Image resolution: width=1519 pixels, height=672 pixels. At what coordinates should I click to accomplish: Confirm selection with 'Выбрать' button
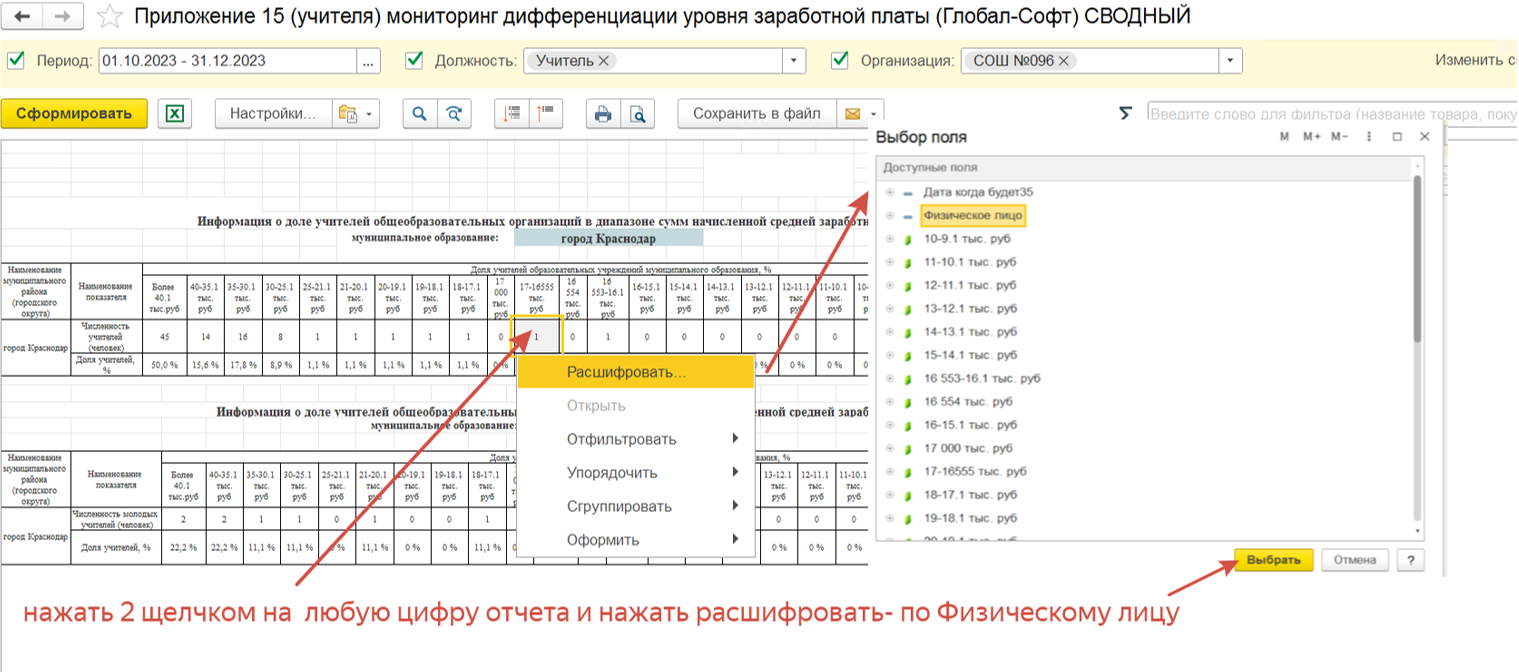tap(1273, 560)
